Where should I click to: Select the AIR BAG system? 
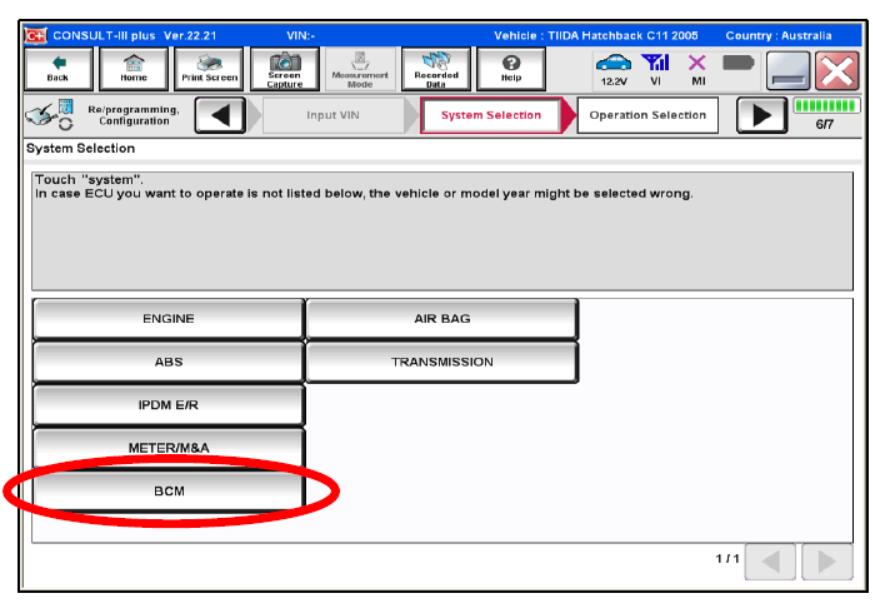coord(442,319)
